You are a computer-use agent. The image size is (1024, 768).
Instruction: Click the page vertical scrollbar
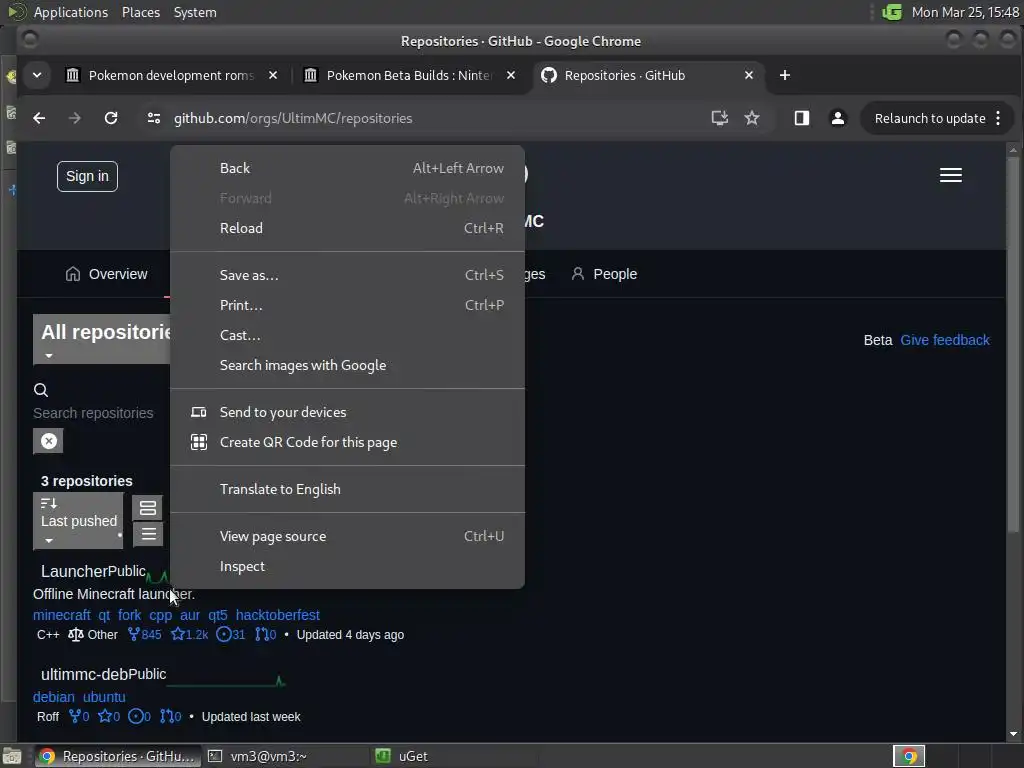pyautogui.click(x=1013, y=346)
